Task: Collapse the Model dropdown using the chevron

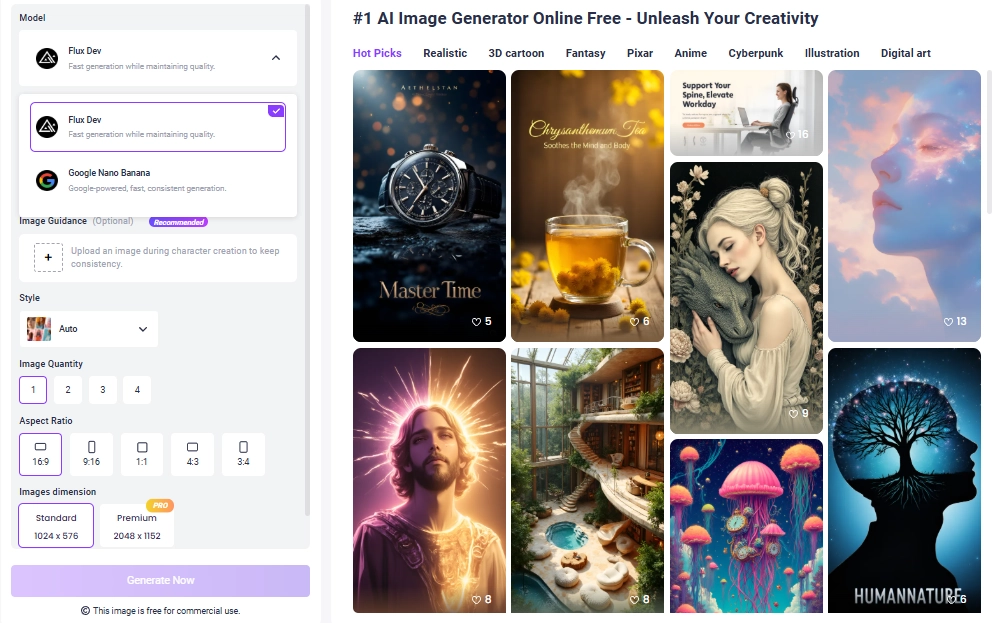Action: pos(276,58)
